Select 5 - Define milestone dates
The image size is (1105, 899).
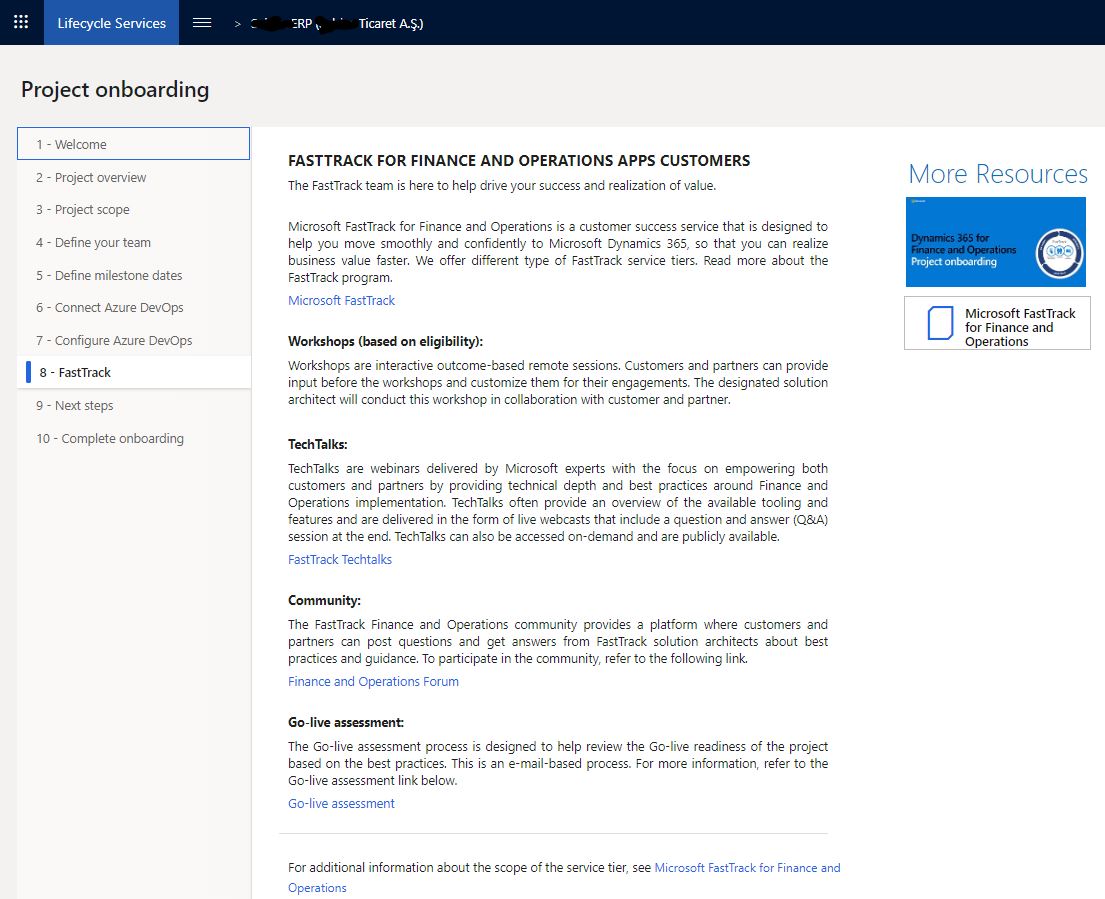coord(133,275)
